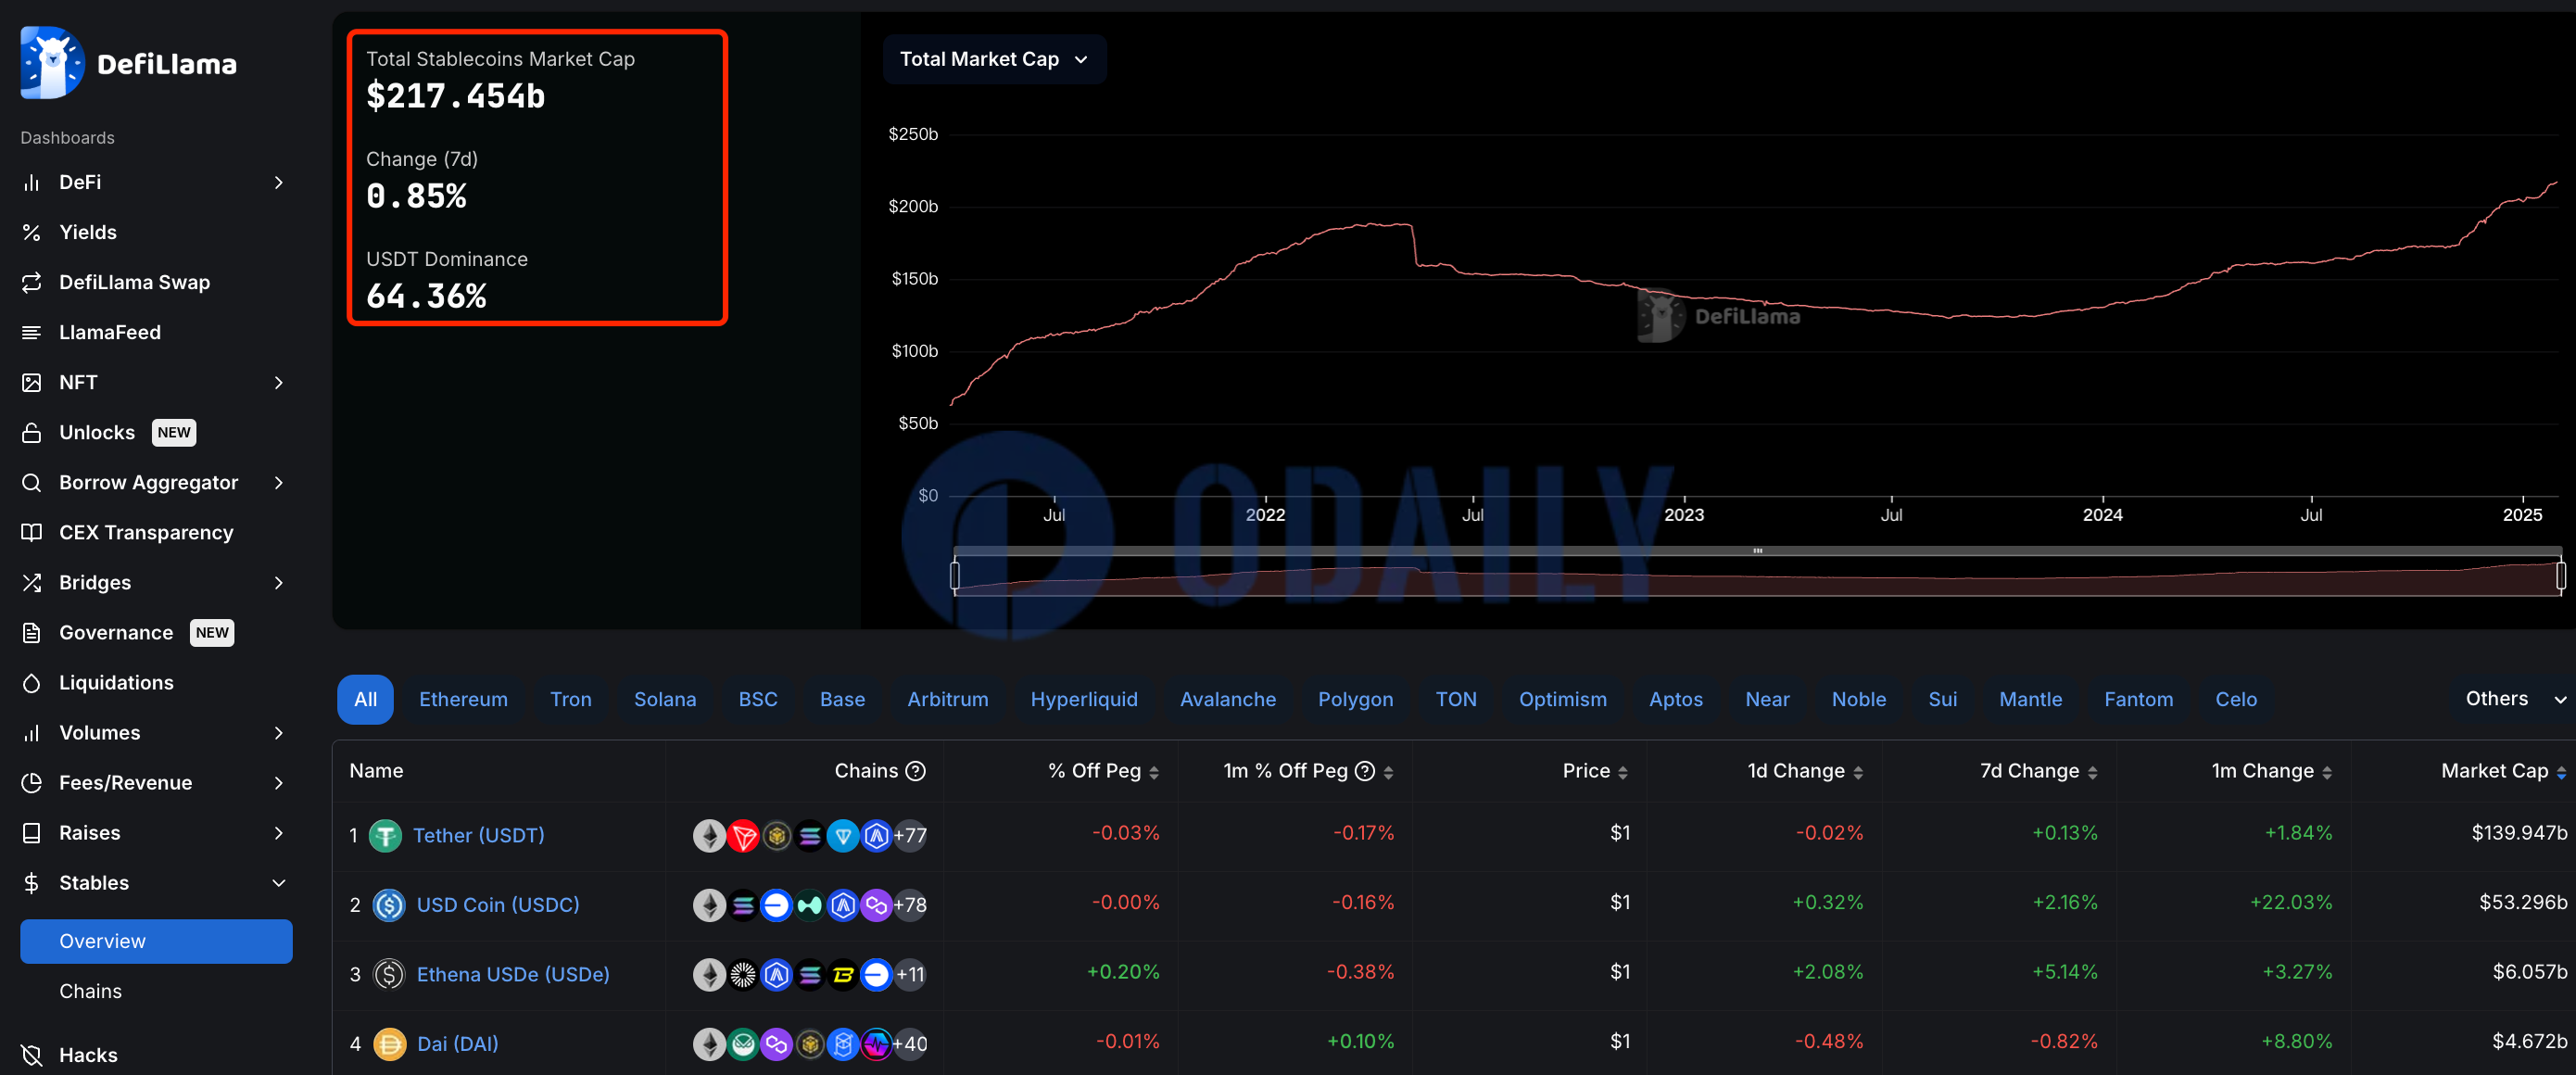2576x1075 pixels.
Task: Collapse the Stables sidebar section
Action: point(279,882)
